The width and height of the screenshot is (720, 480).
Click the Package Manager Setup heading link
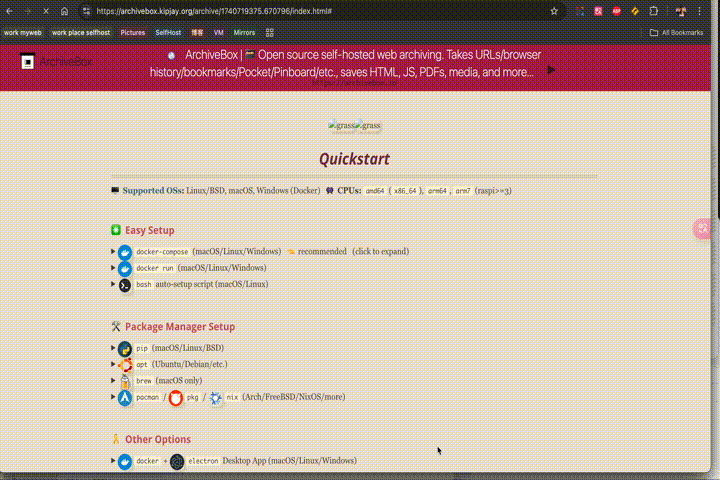(x=180, y=327)
